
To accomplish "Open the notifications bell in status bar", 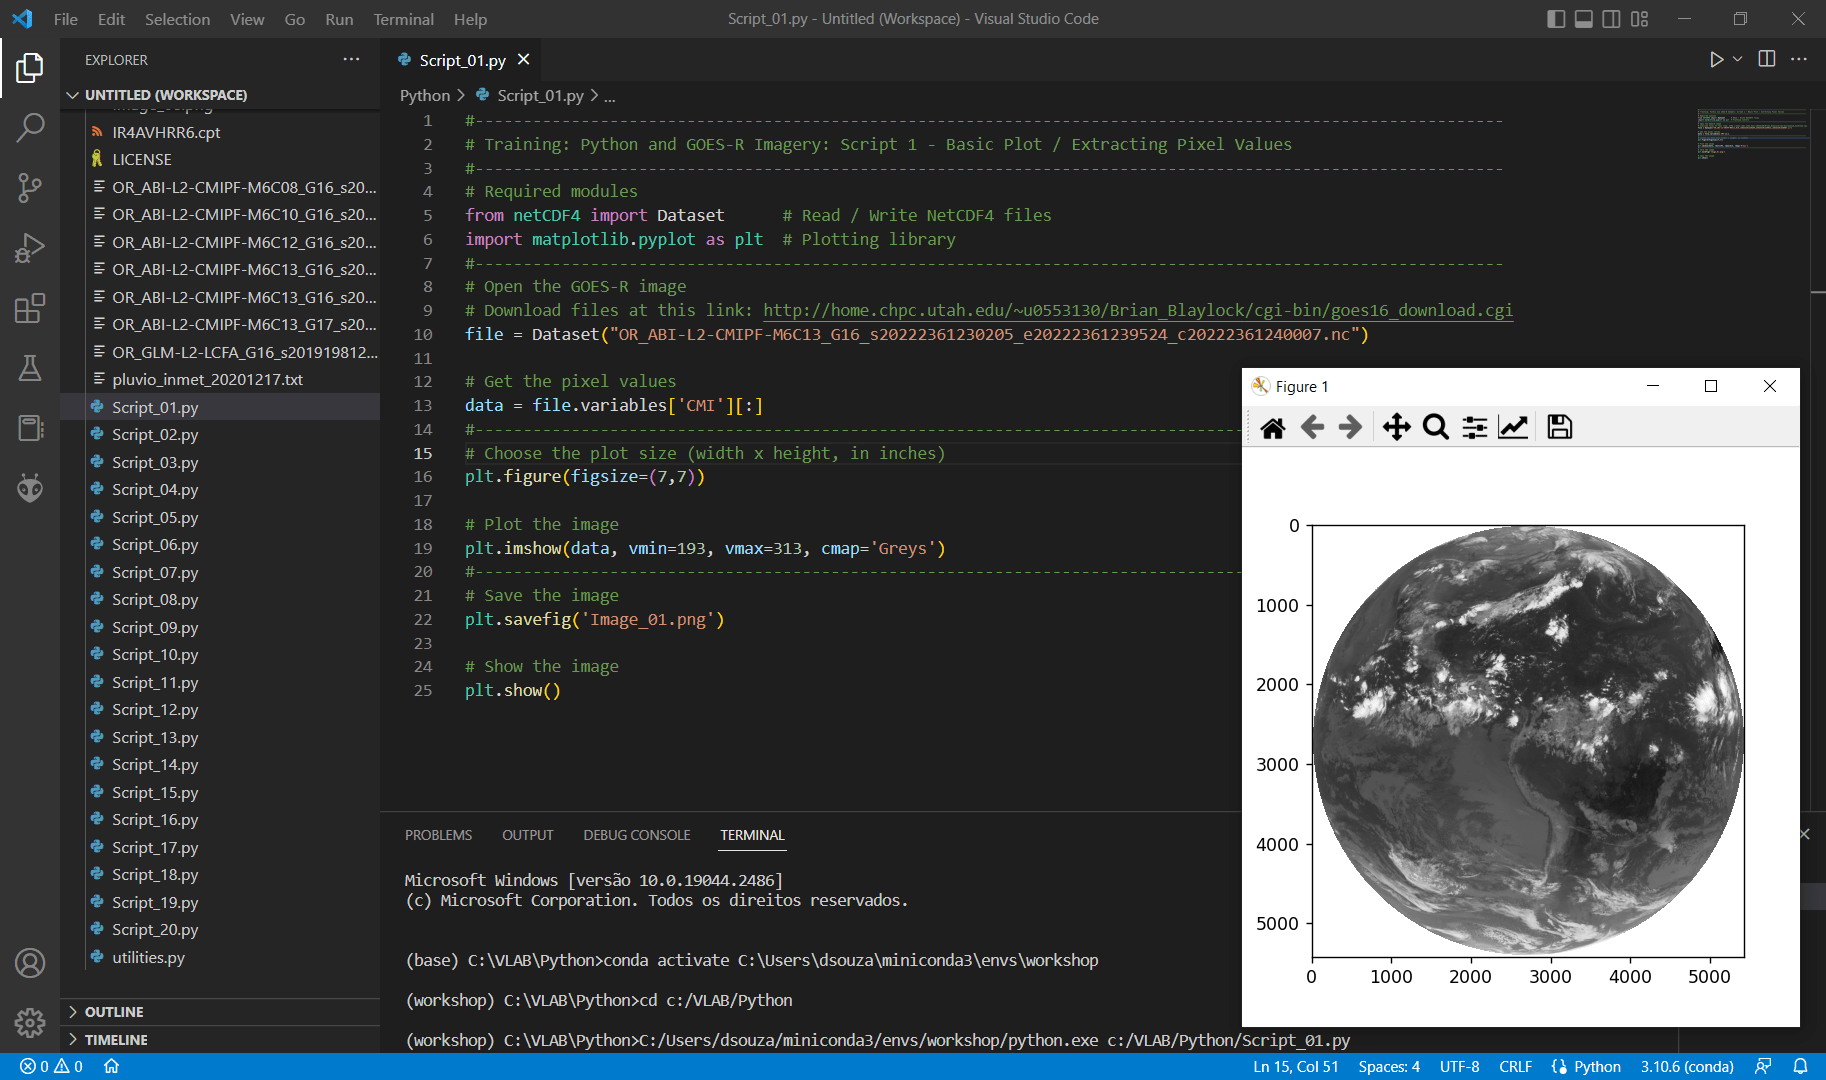I will point(1800,1066).
